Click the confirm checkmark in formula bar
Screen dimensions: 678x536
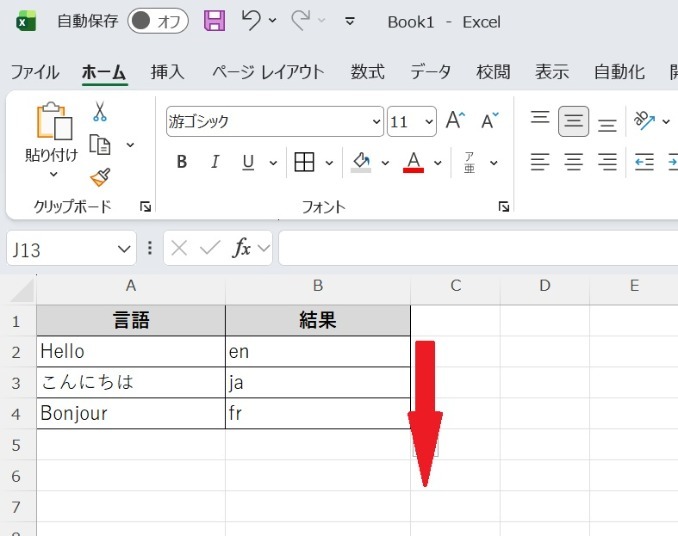pos(210,248)
